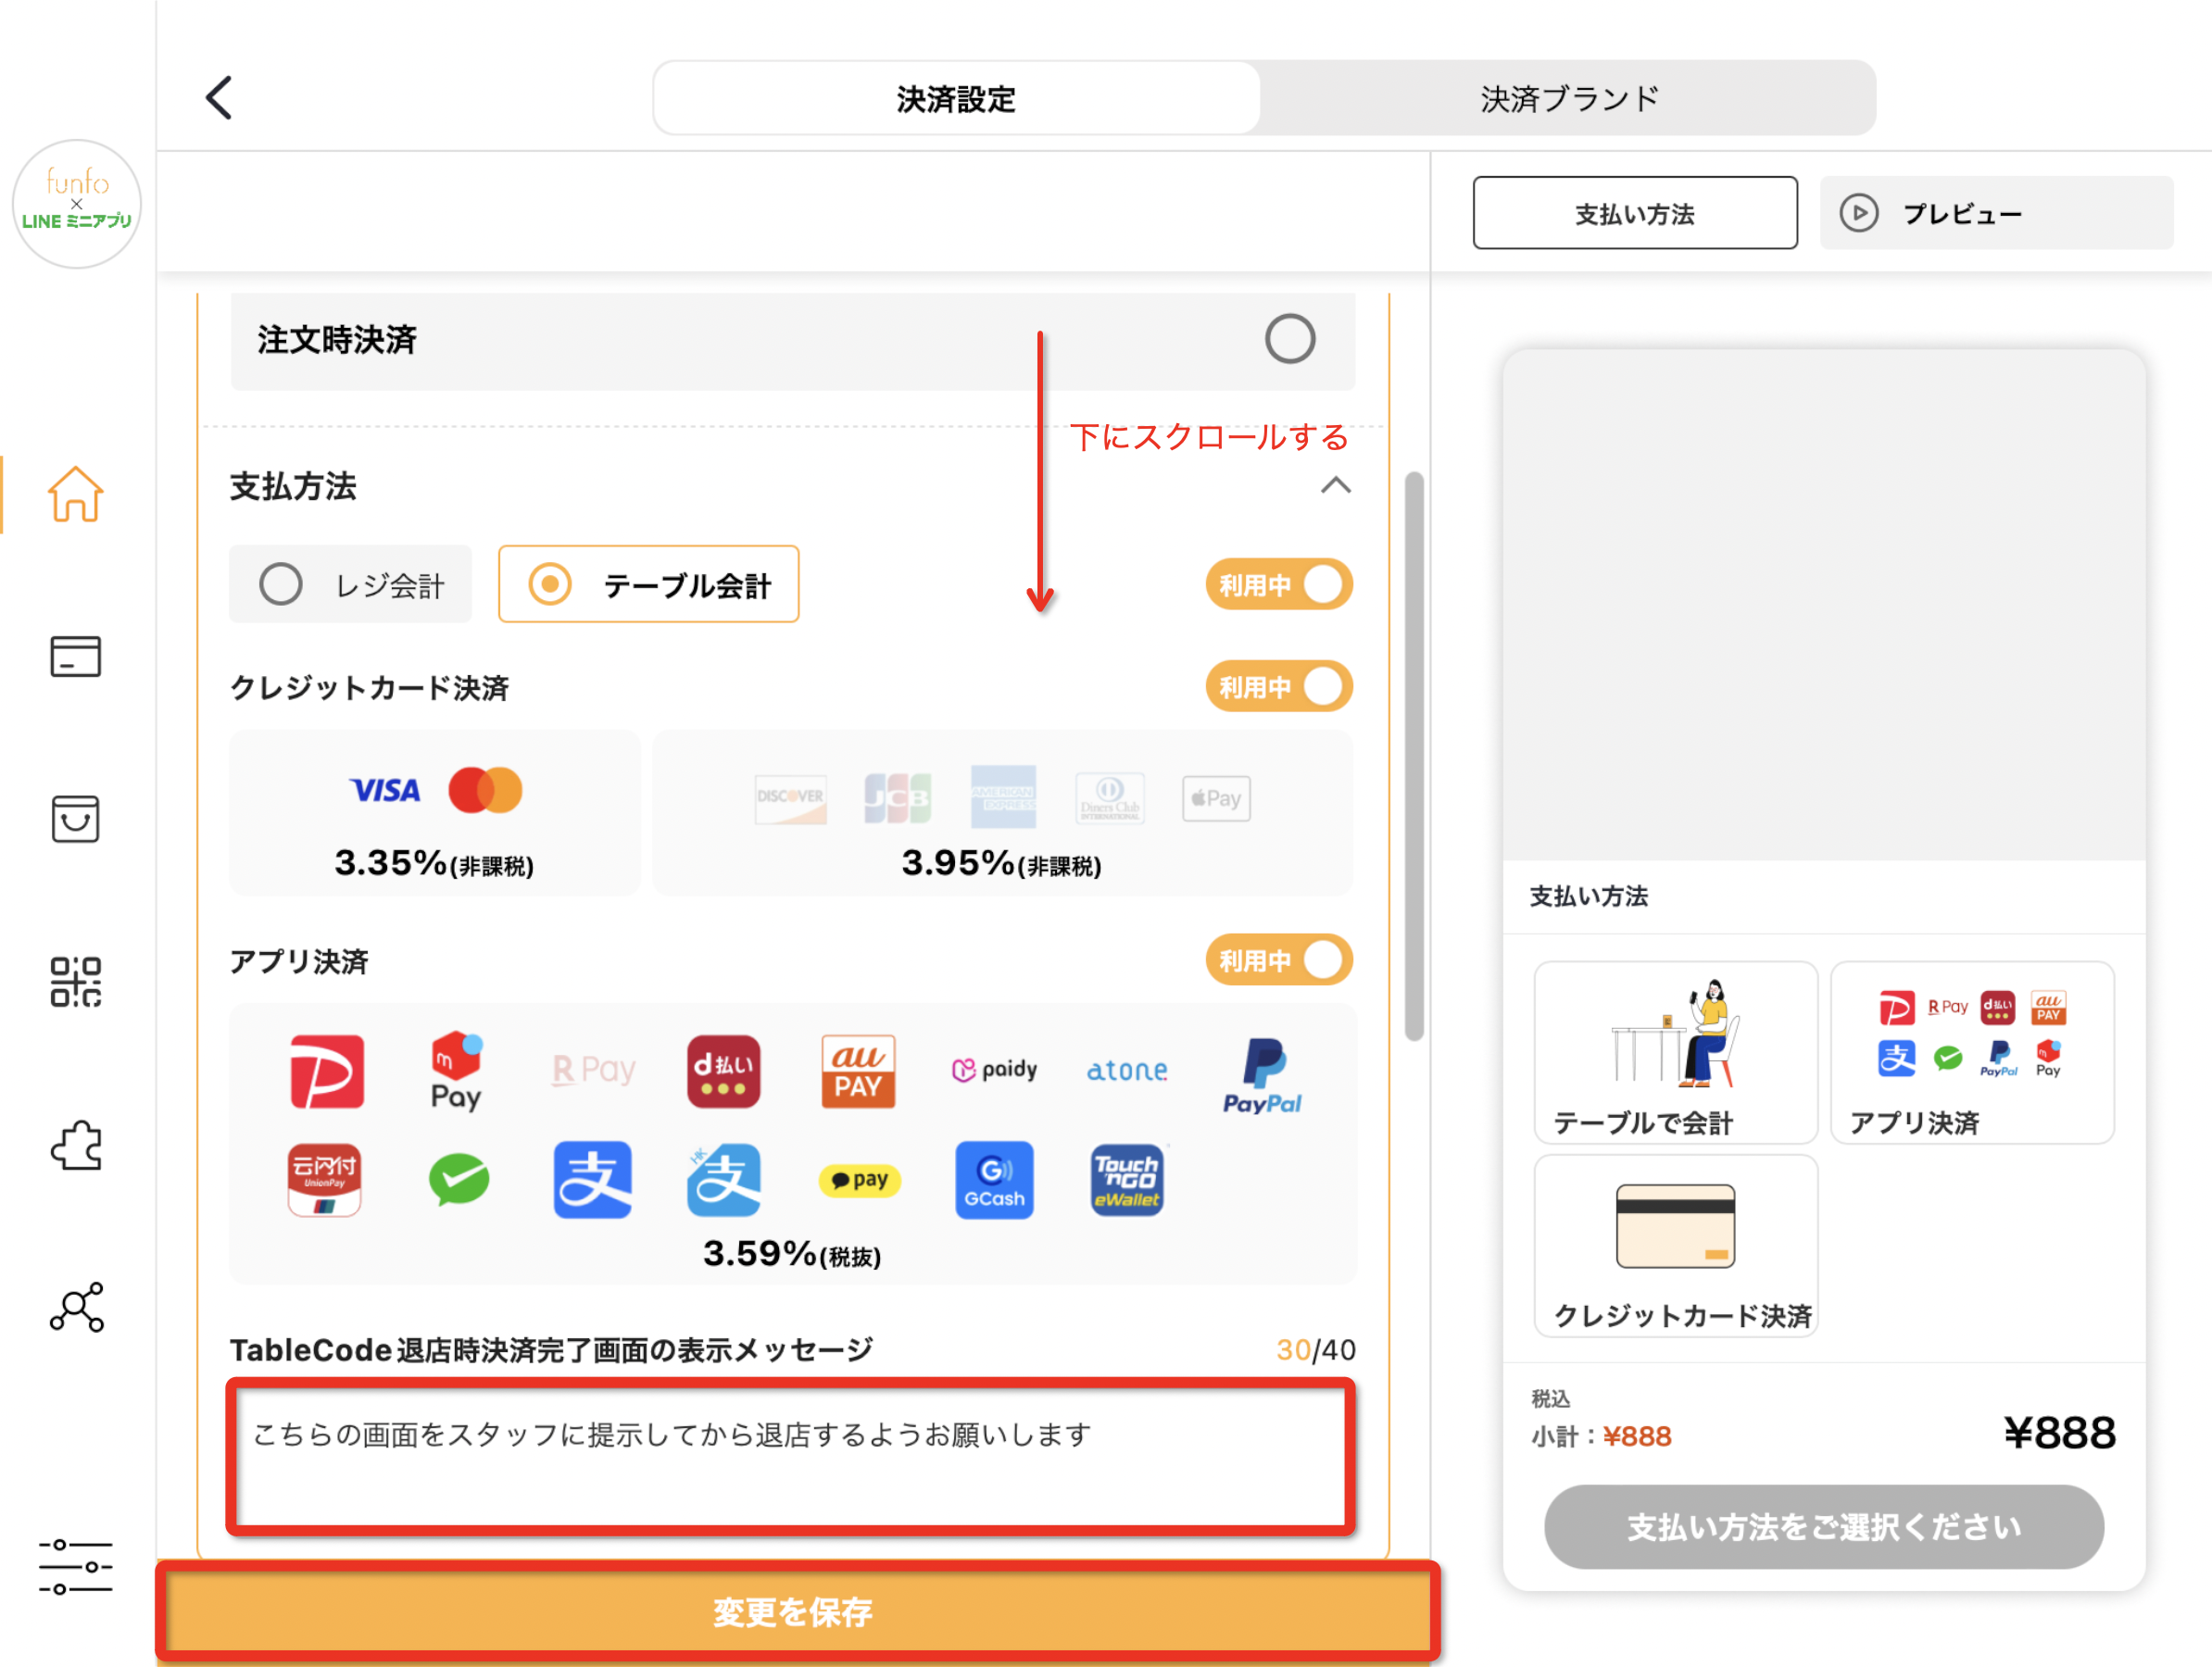The width and height of the screenshot is (2212, 1667).
Task: Click 支払い方法をご選択ください button in preview
Action: click(x=1824, y=1527)
